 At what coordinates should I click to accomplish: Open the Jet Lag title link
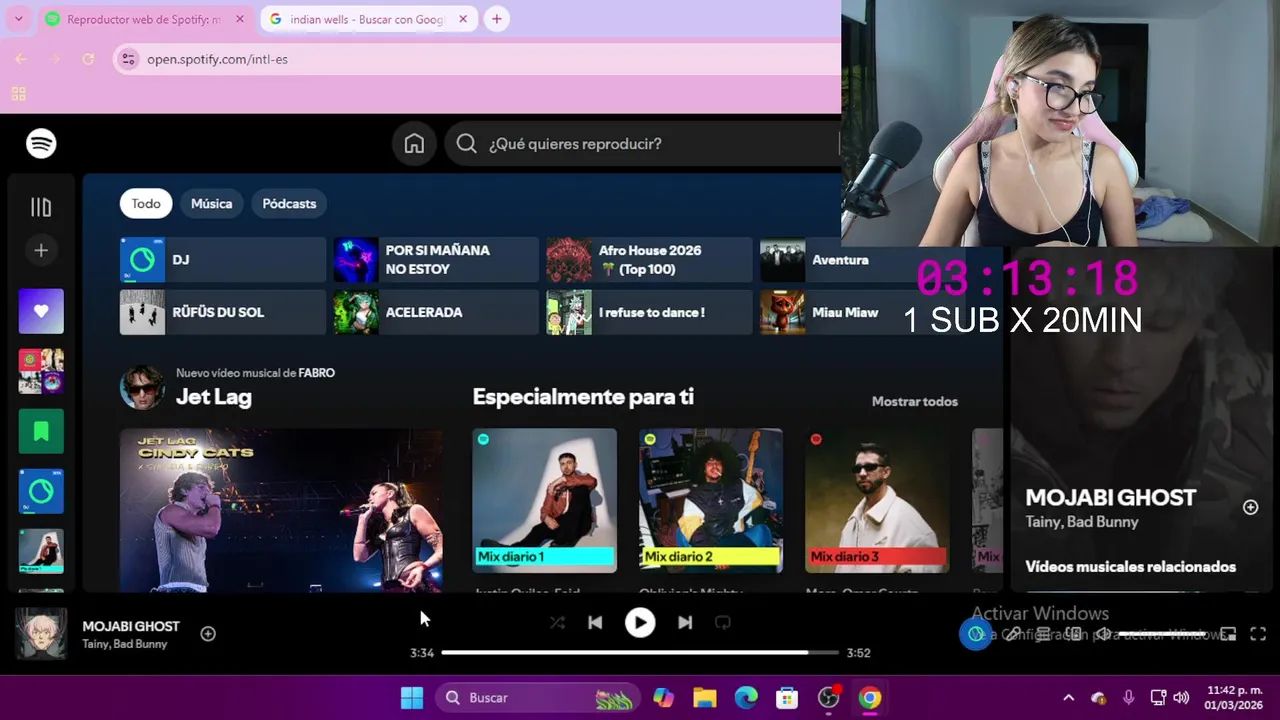tap(214, 397)
